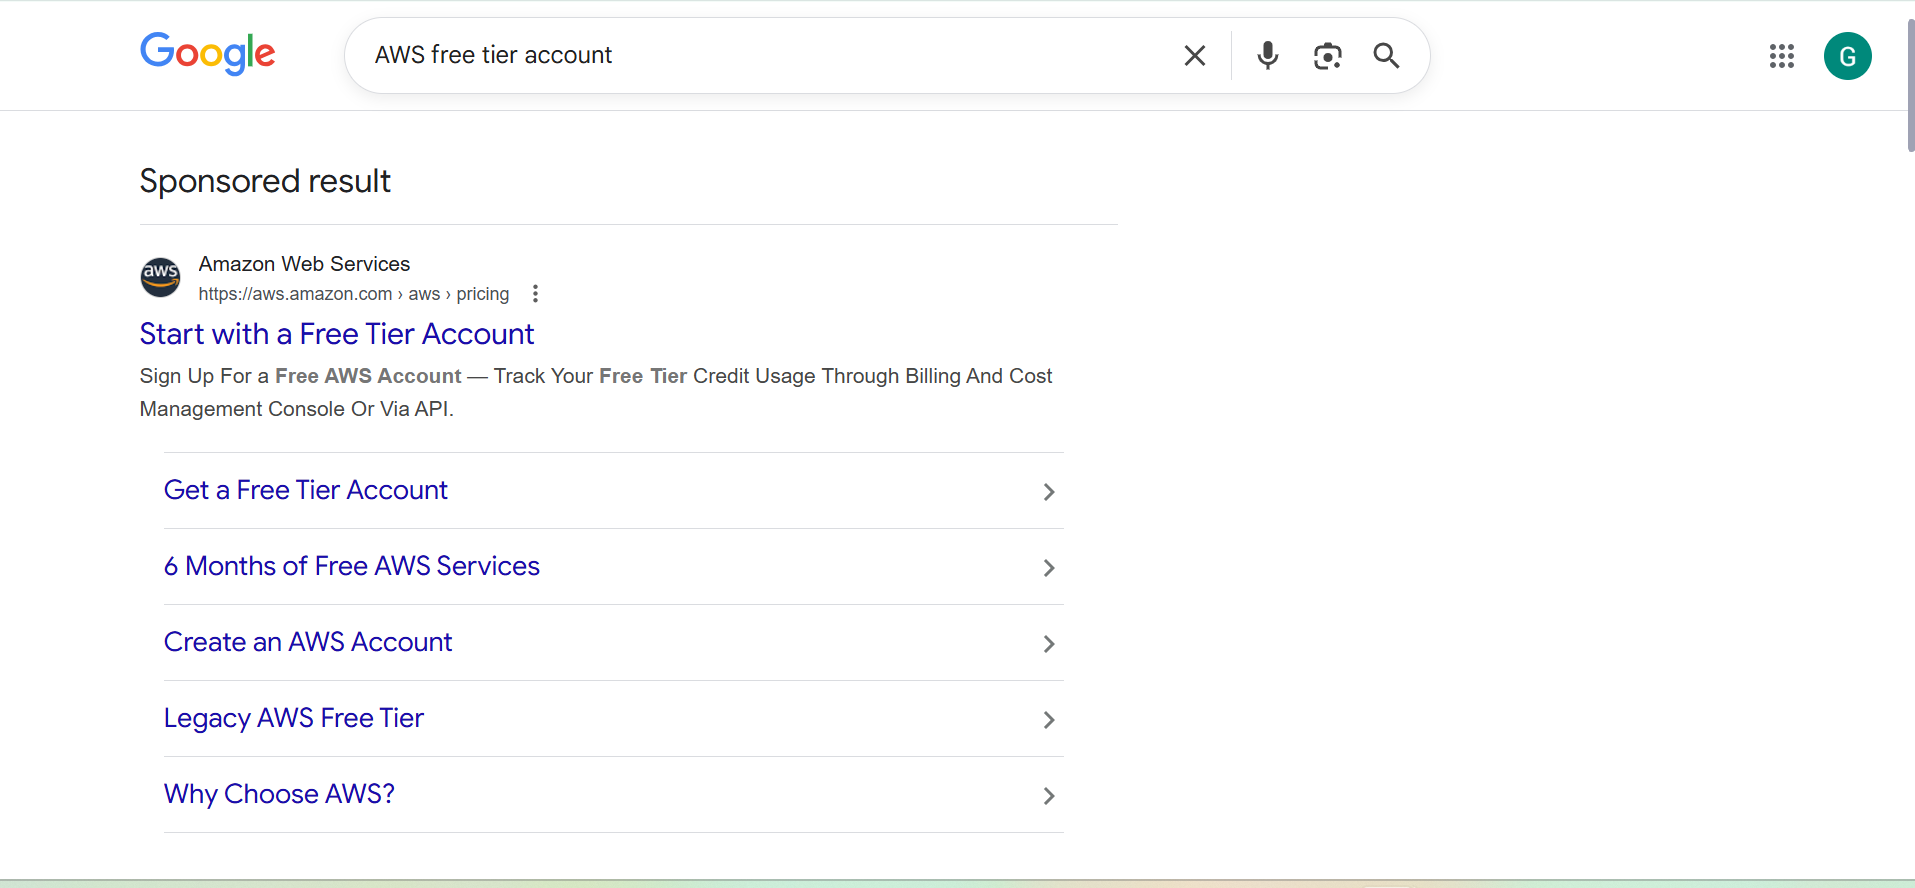The image size is (1915, 888).
Task: Open the three-dot menu next to the pricing URL
Action: coord(536,294)
